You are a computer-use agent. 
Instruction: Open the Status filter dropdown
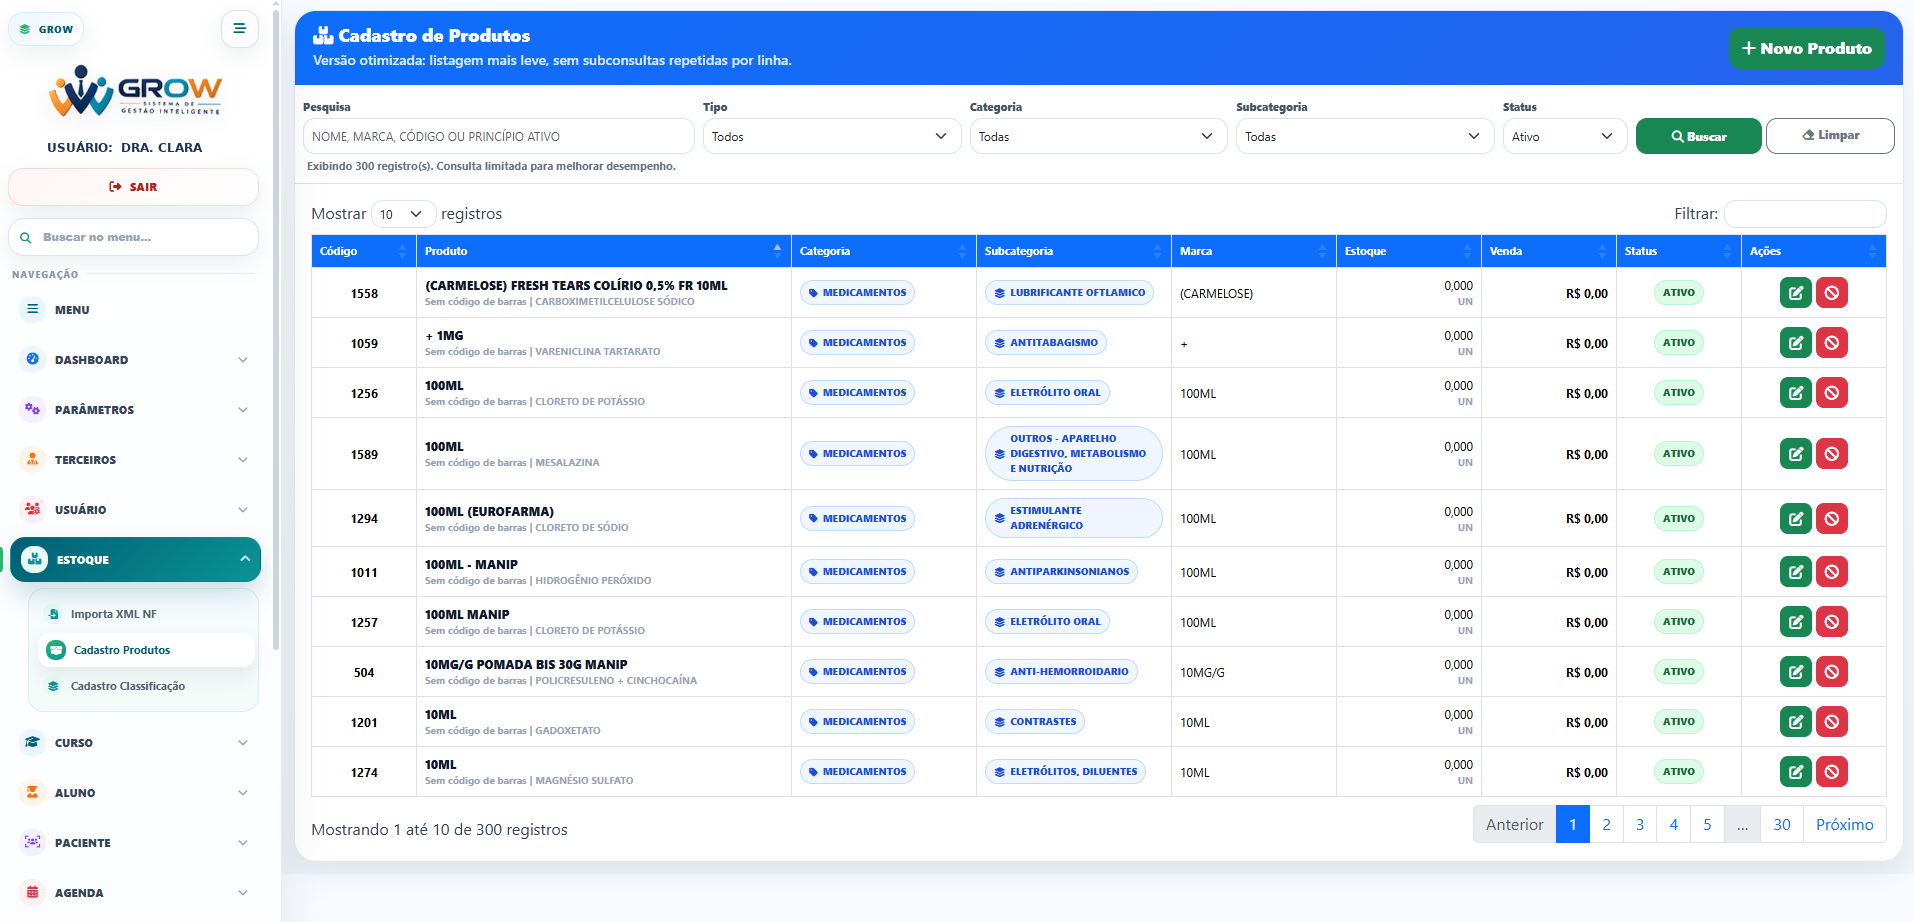(x=1565, y=136)
